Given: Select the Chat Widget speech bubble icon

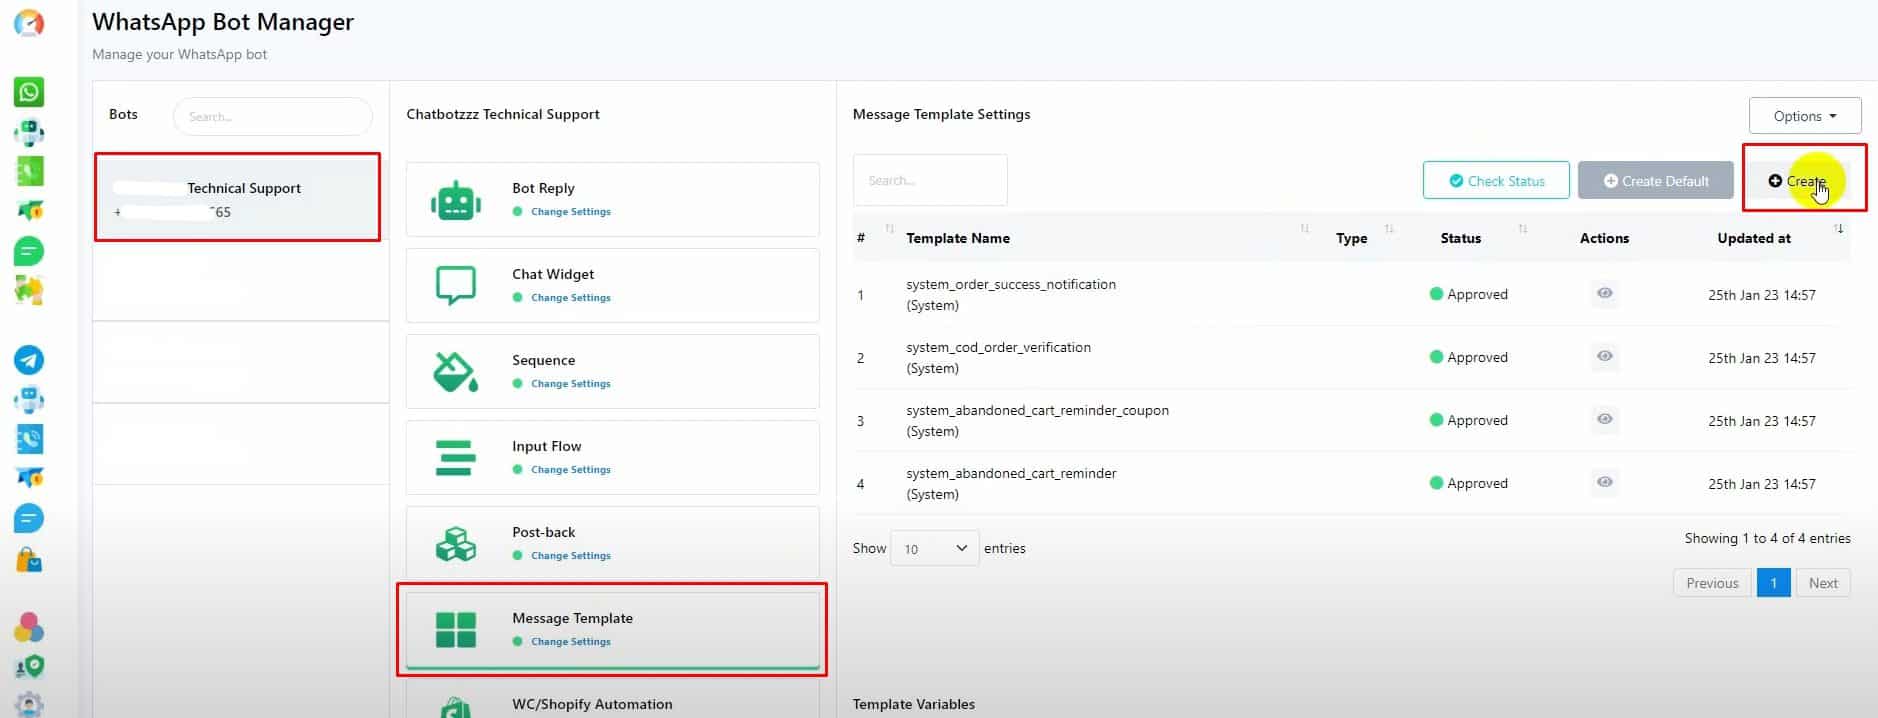Looking at the screenshot, I should (x=456, y=285).
